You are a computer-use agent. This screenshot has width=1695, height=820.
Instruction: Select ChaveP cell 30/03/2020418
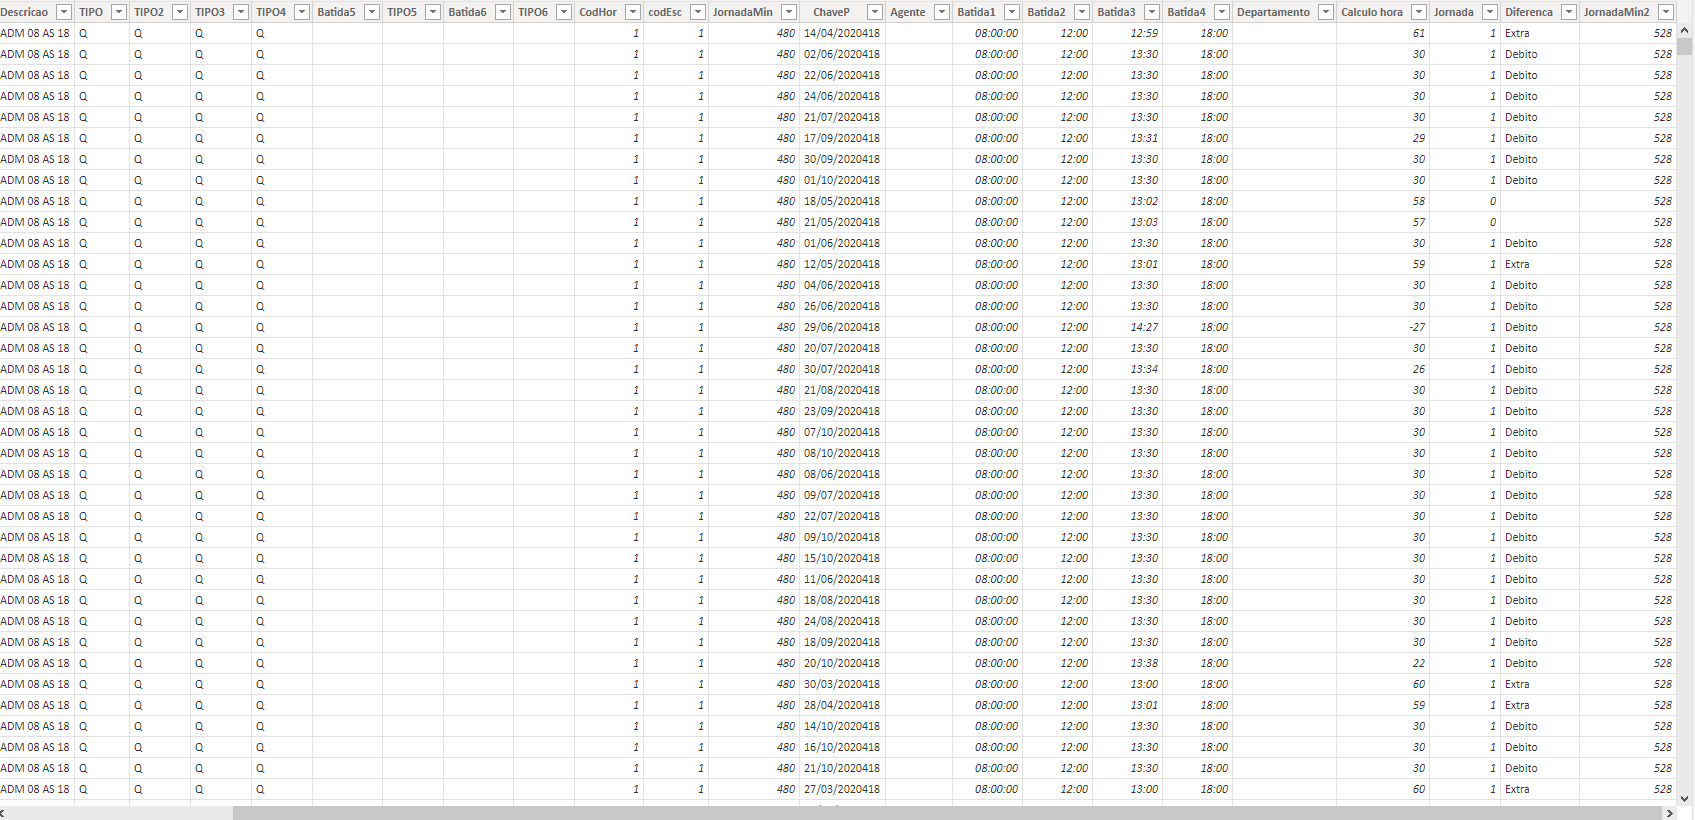tap(842, 684)
